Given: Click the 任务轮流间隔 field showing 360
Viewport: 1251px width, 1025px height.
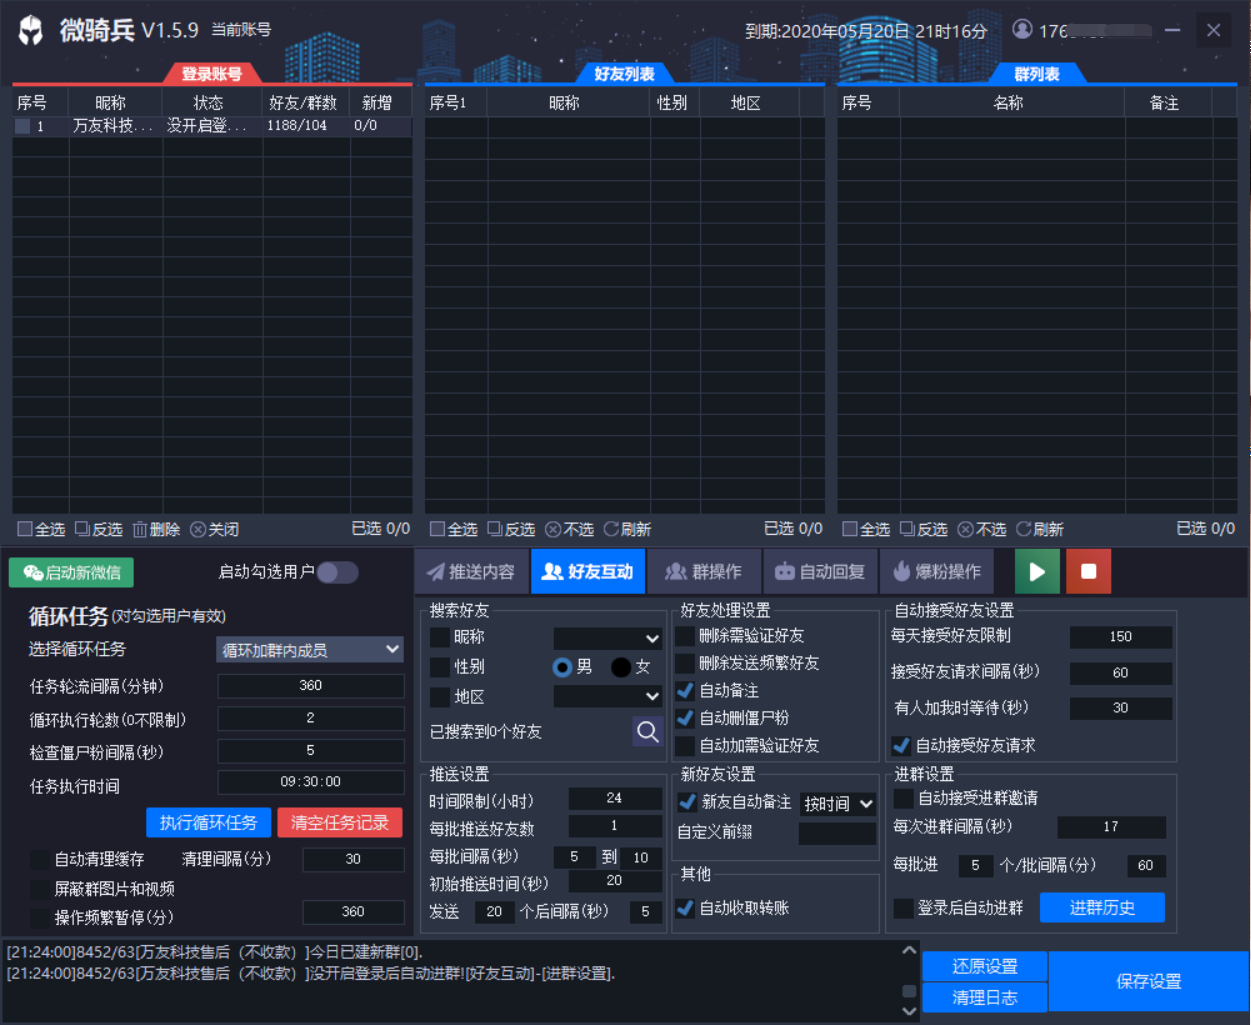Looking at the screenshot, I should pyautogui.click(x=311, y=686).
